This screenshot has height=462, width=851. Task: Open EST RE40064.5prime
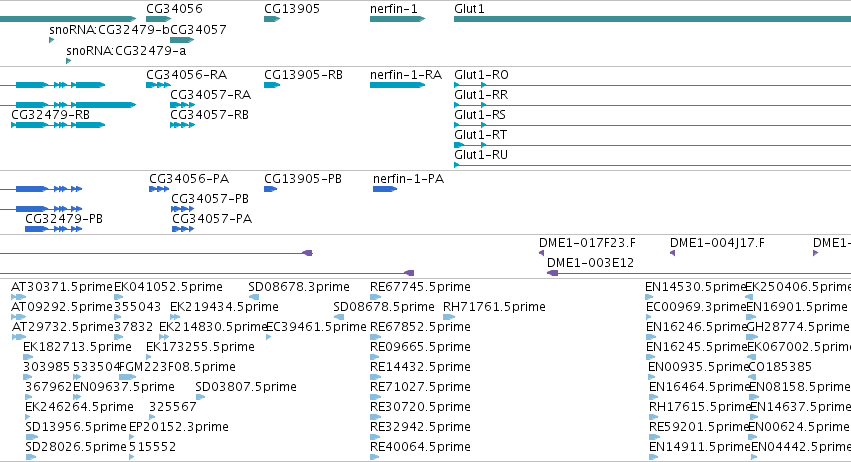click(420, 447)
